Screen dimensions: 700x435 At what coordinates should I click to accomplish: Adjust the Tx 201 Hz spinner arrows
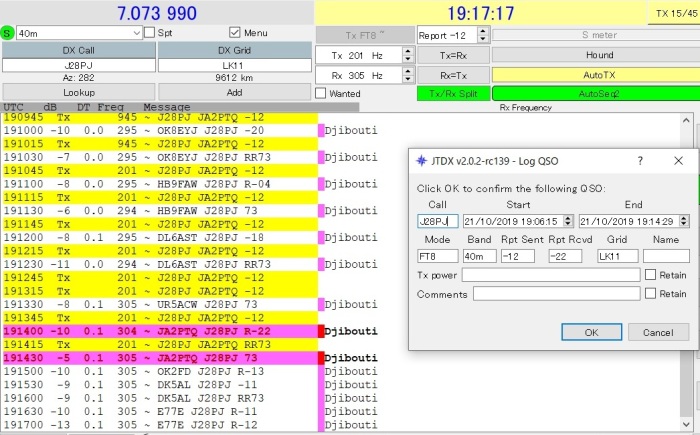(x=408, y=55)
